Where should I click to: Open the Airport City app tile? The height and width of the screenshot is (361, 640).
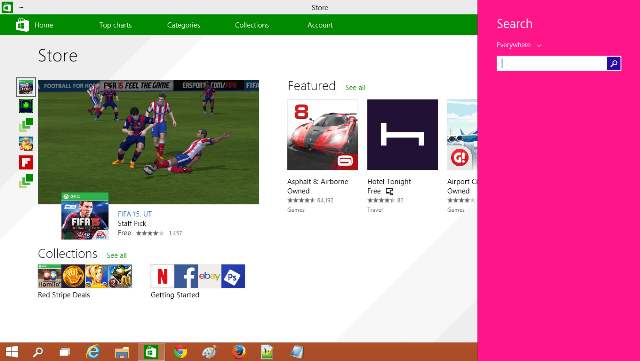[462, 134]
